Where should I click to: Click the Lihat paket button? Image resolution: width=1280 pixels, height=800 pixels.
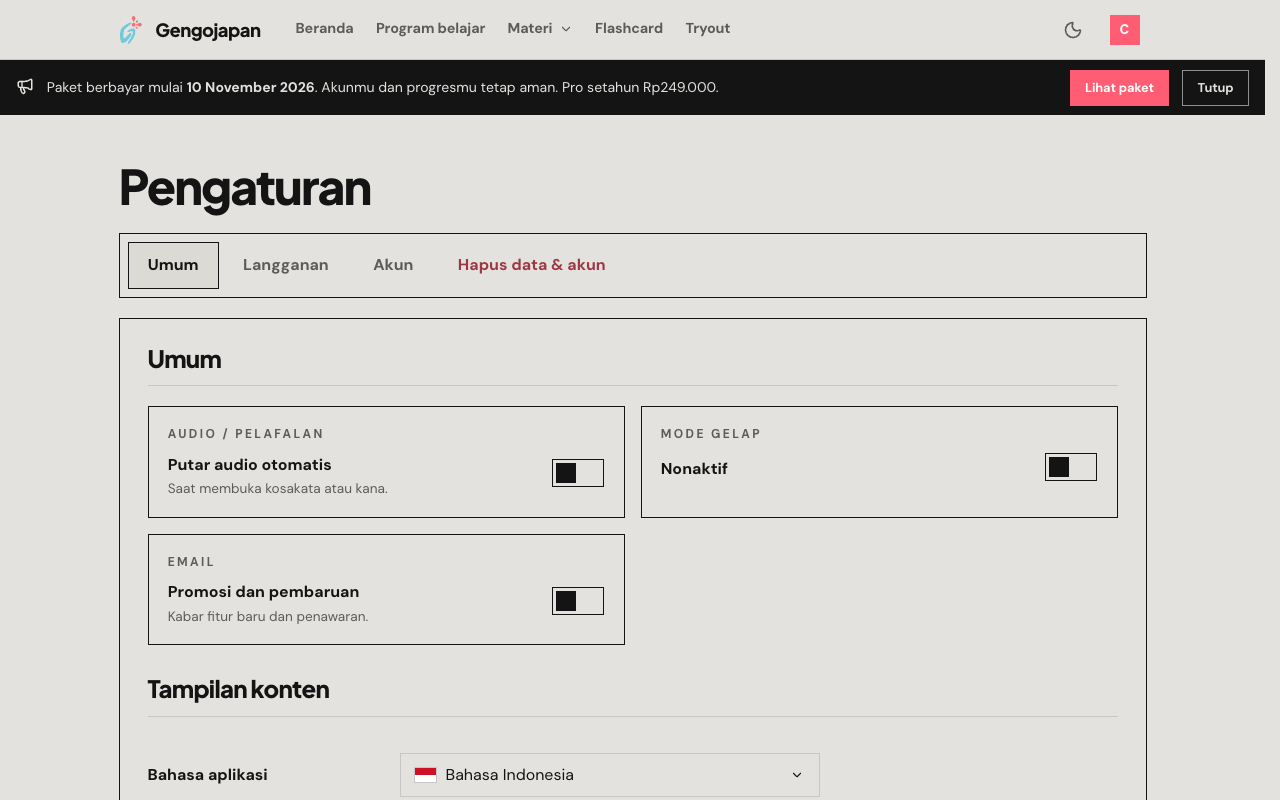(1119, 88)
